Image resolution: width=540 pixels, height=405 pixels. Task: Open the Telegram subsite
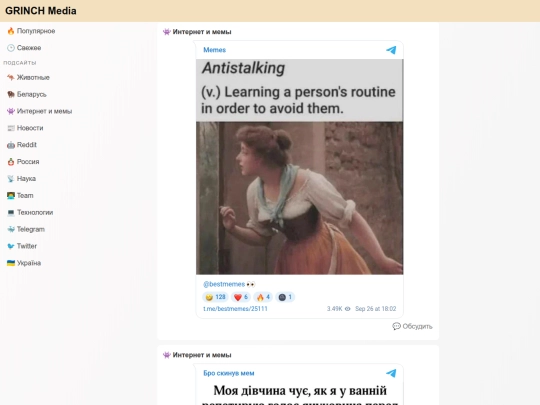[31, 229]
